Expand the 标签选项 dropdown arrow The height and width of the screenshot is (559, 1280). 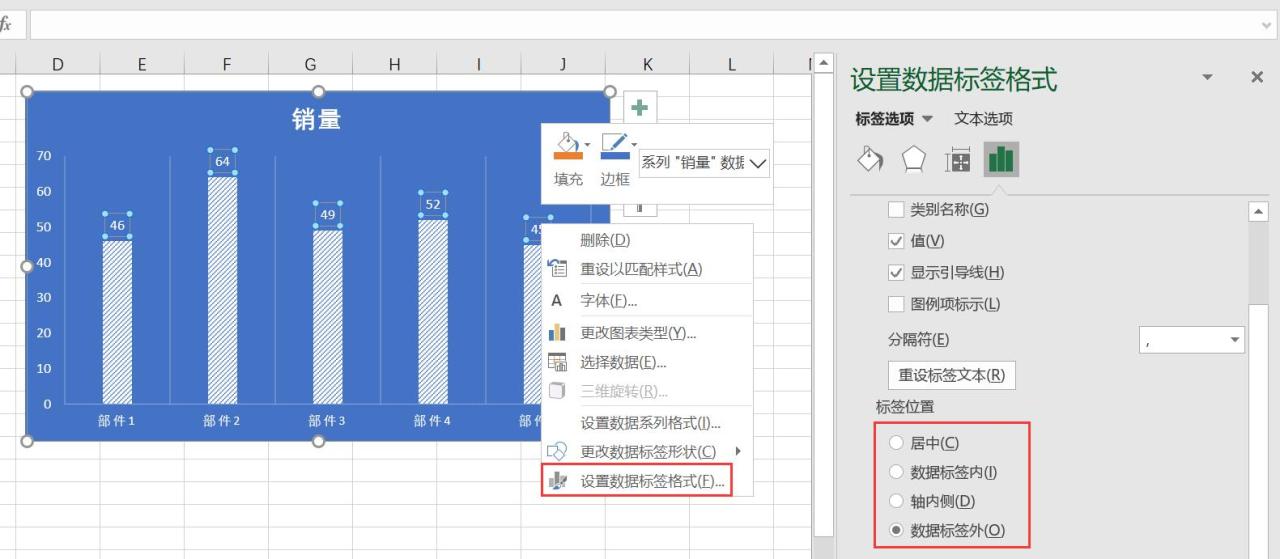[x=927, y=119]
